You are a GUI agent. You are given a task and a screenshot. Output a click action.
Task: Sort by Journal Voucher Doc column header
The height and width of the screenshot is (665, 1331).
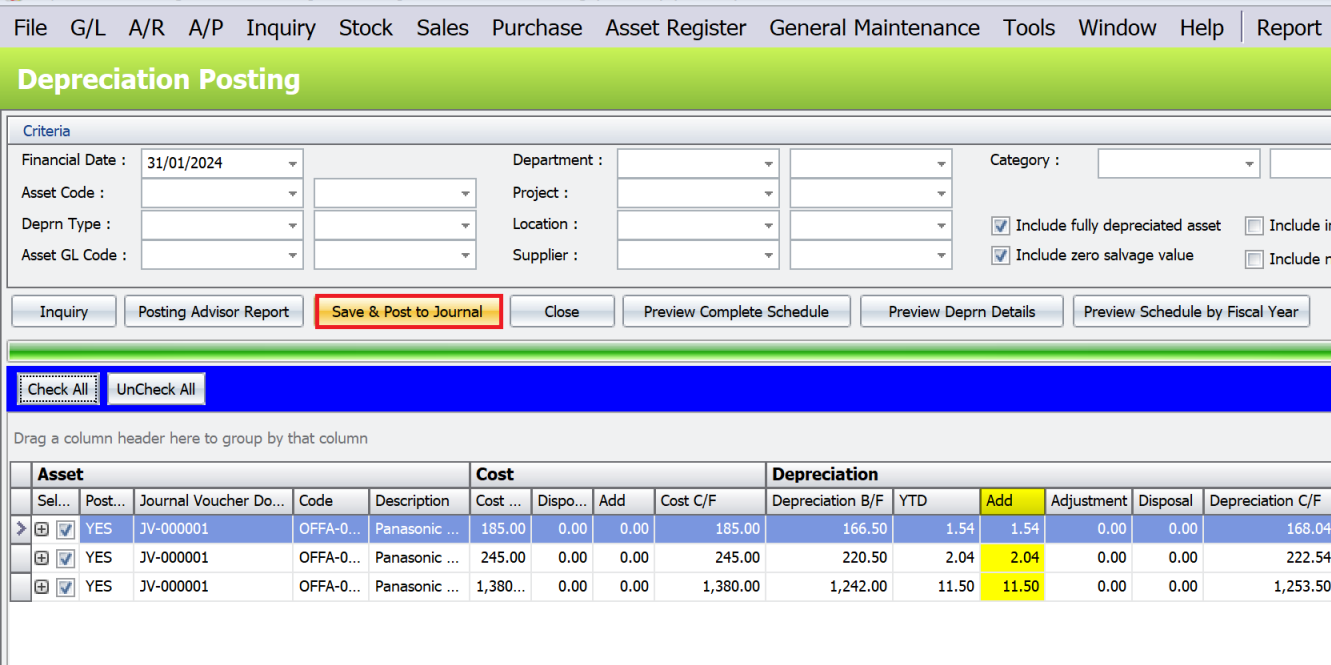click(214, 501)
